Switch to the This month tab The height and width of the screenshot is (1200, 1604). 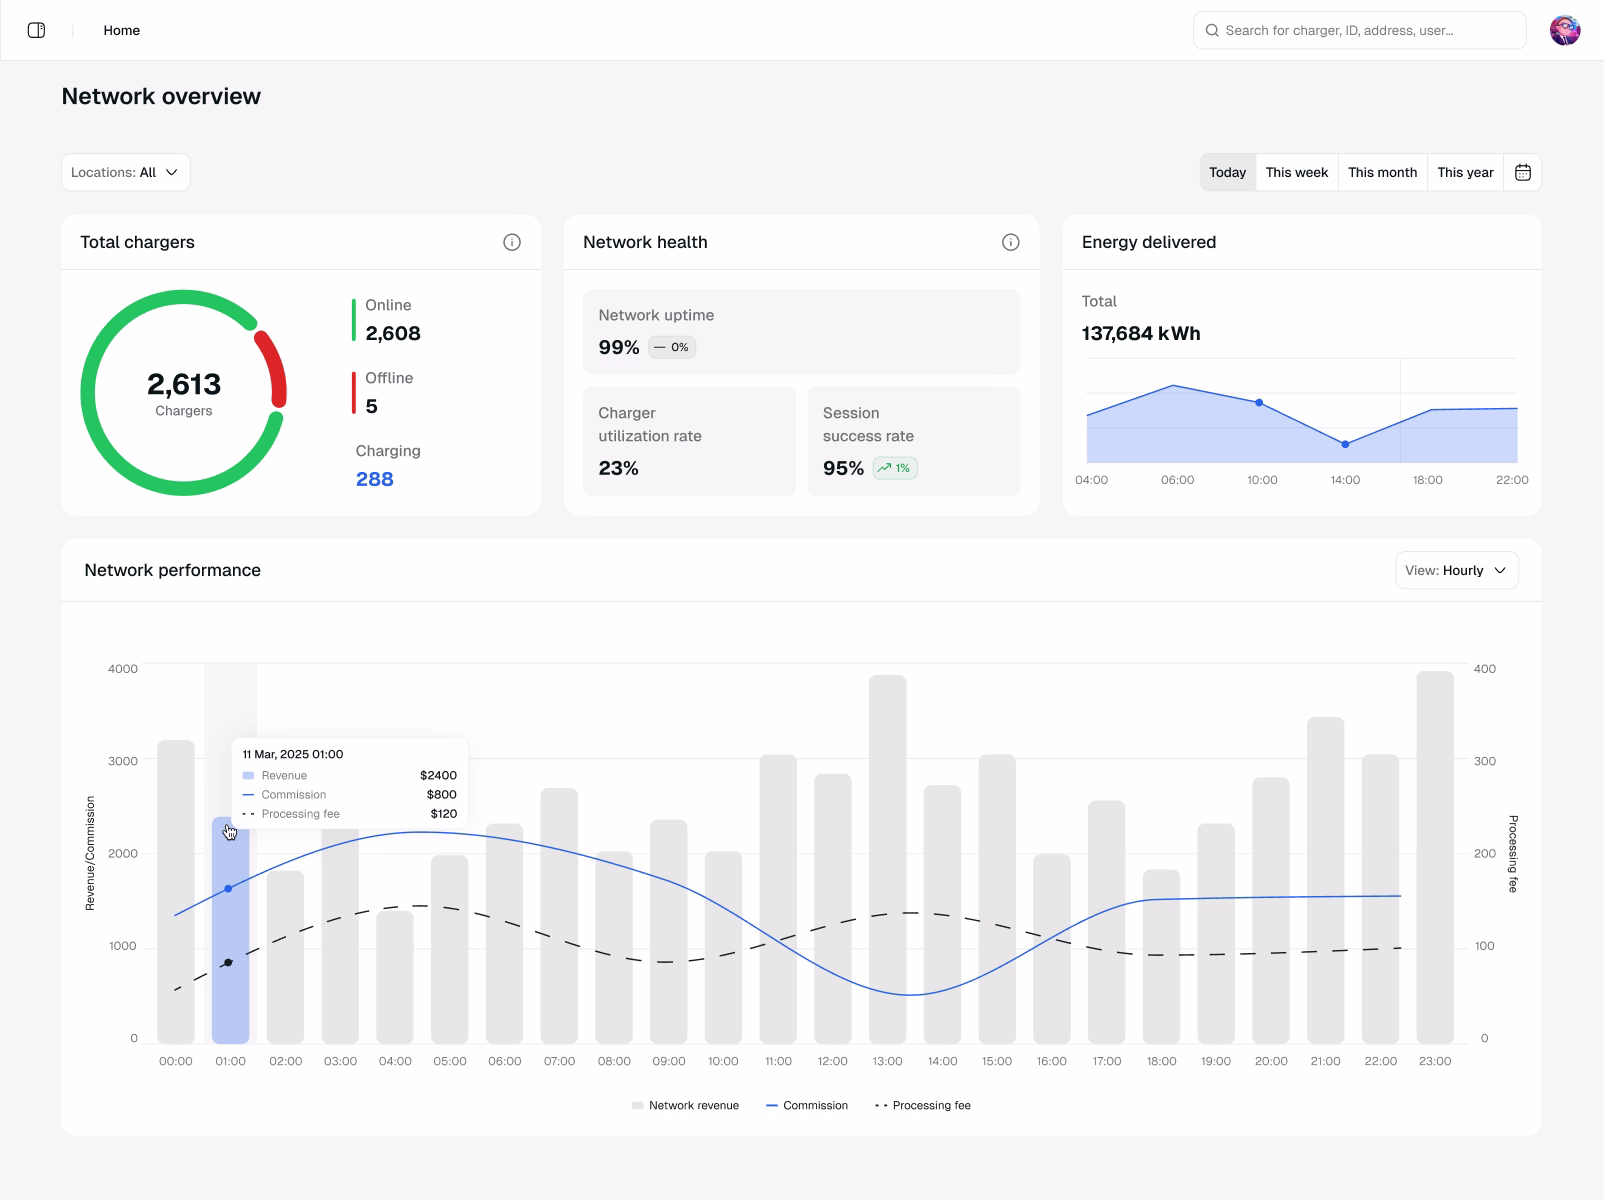[x=1382, y=172]
